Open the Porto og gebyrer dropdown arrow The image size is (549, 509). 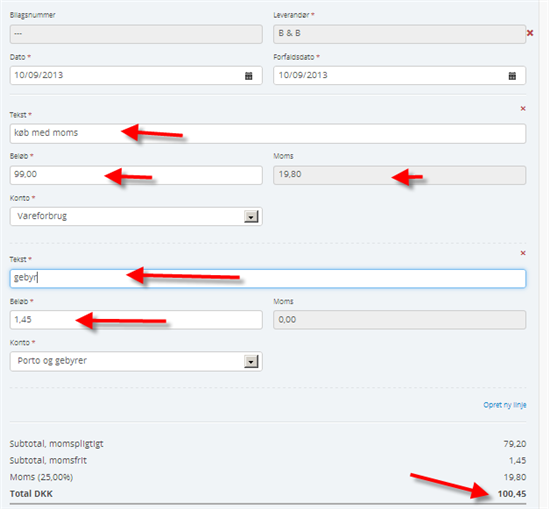251,362
